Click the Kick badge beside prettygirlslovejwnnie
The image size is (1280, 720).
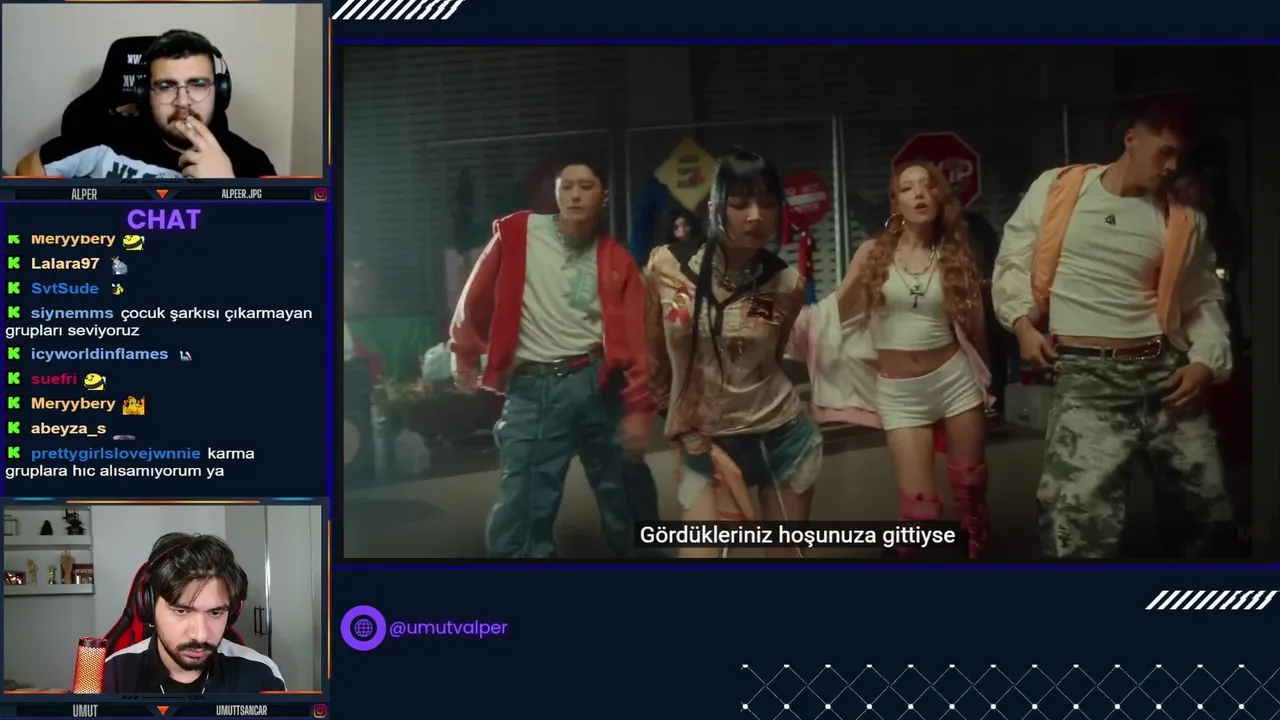click(x=14, y=453)
